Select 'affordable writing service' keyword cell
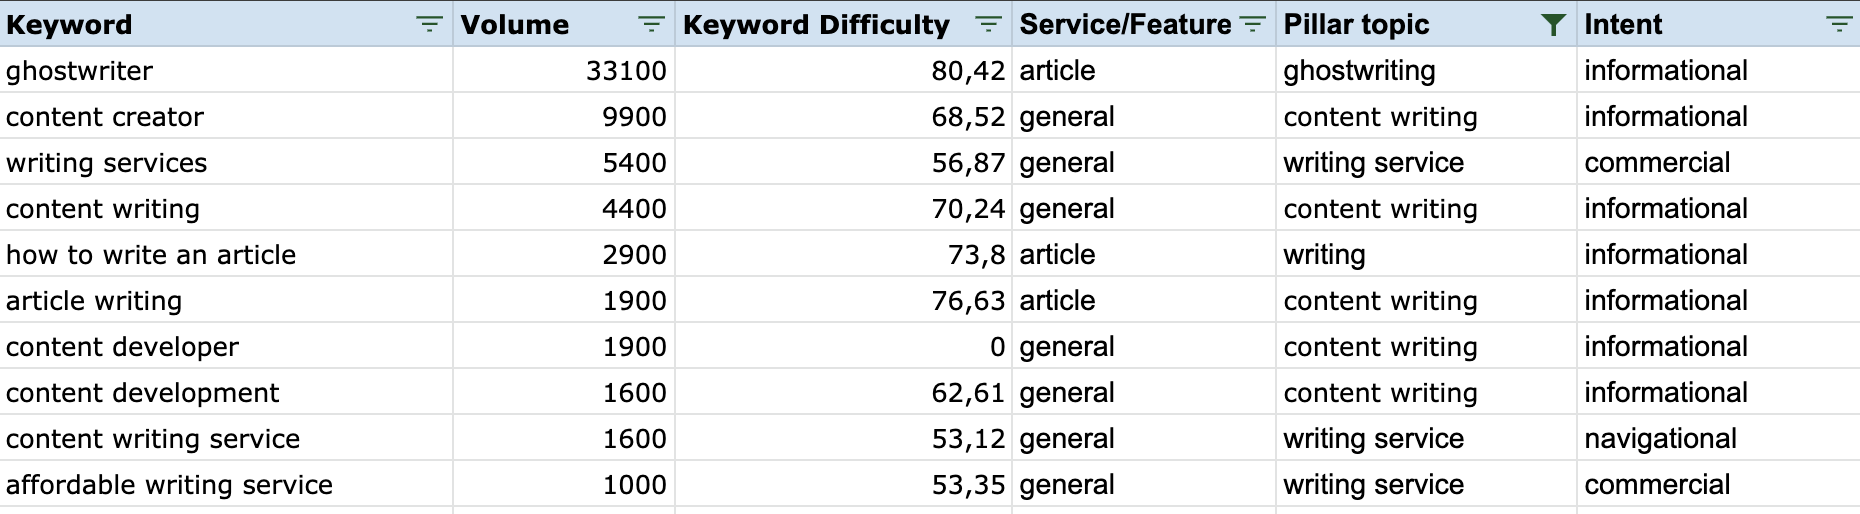This screenshot has height=514, width=1860. 226,484
